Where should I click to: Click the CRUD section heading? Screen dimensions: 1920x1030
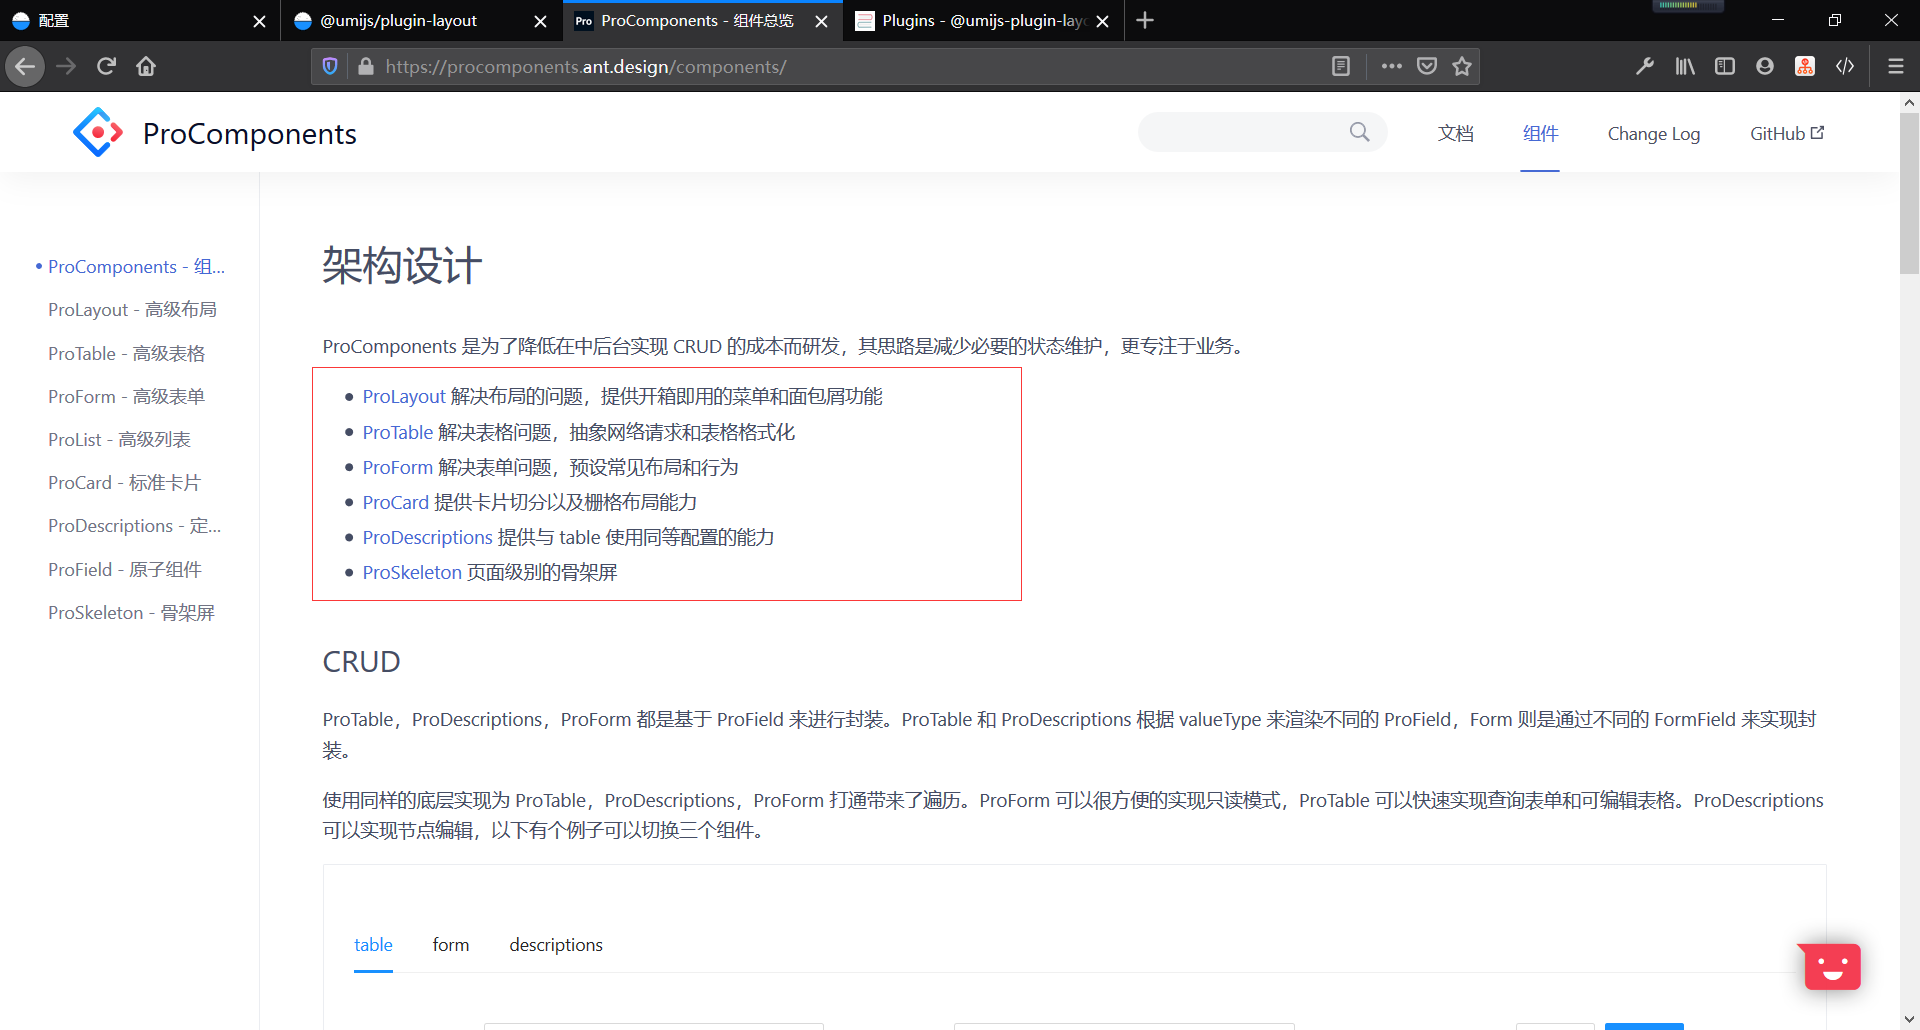point(361,662)
